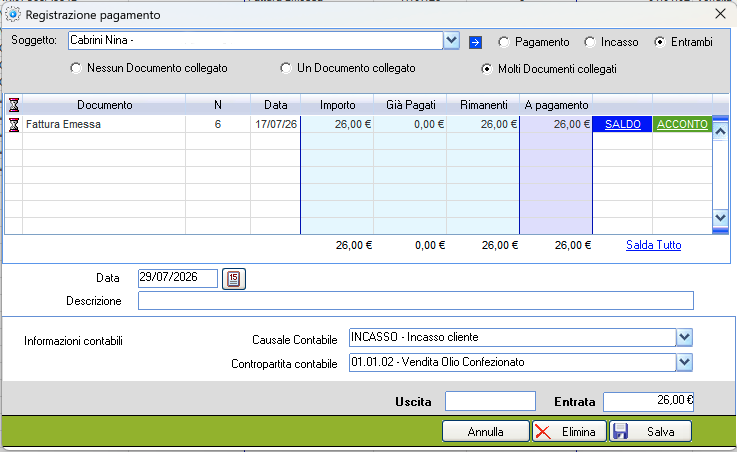737x452 pixels.
Task: Expand the Causale Contabile dropdown
Action: [x=684, y=337]
